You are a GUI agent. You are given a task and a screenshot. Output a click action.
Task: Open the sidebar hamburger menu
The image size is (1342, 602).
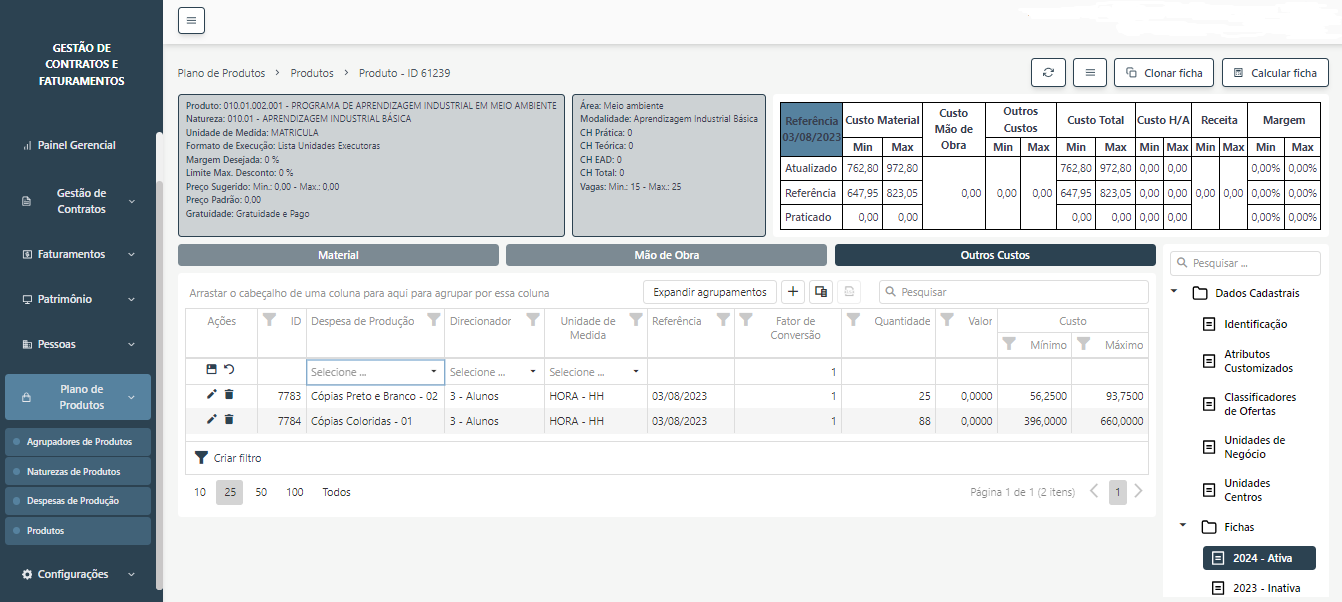coord(191,20)
